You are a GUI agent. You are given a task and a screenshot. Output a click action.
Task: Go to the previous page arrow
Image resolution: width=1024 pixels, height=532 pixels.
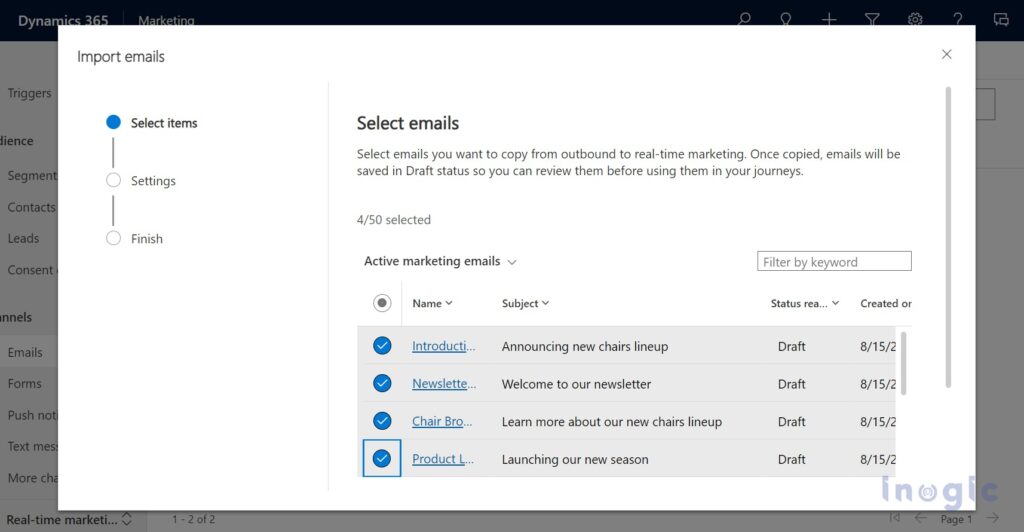[920, 518]
